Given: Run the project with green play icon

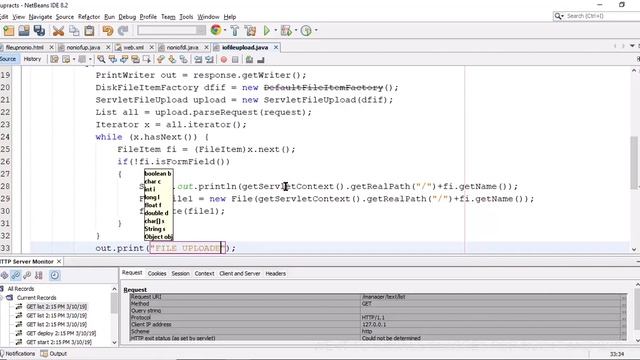Looking at the screenshot, I should [267, 31].
